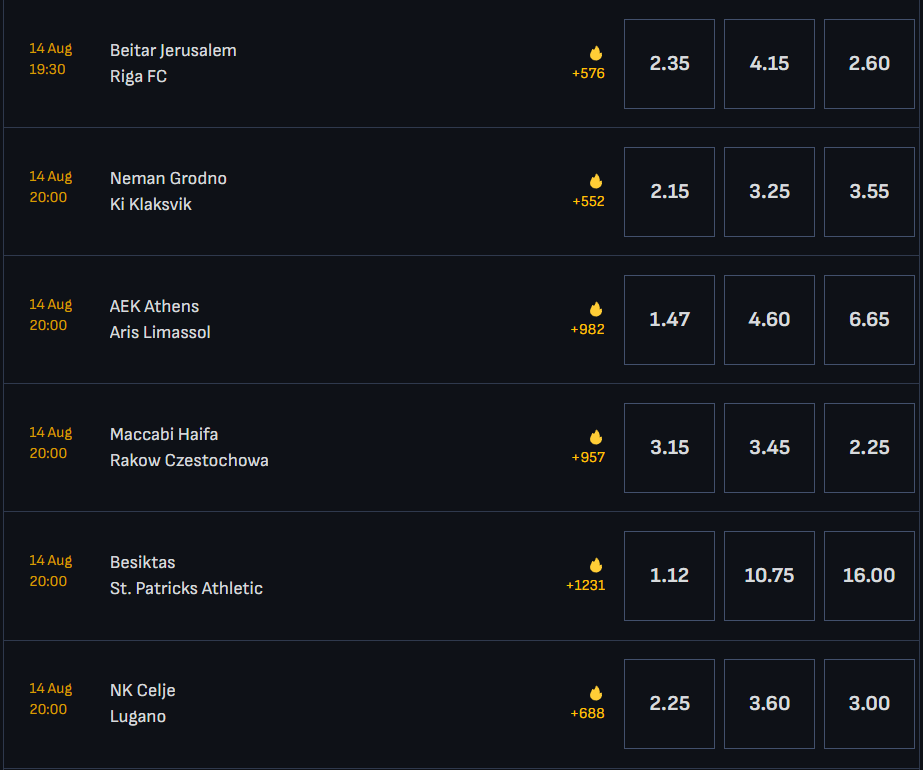923x770 pixels.
Task: Click flame icon for NK Celje match
Action: click(596, 693)
